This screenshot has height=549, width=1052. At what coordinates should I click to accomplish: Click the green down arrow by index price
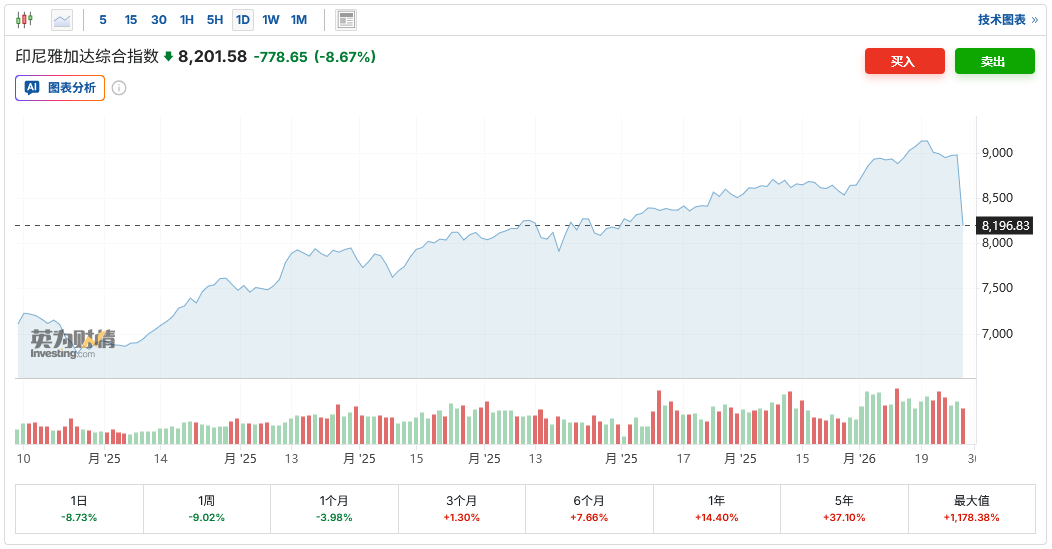coord(168,57)
